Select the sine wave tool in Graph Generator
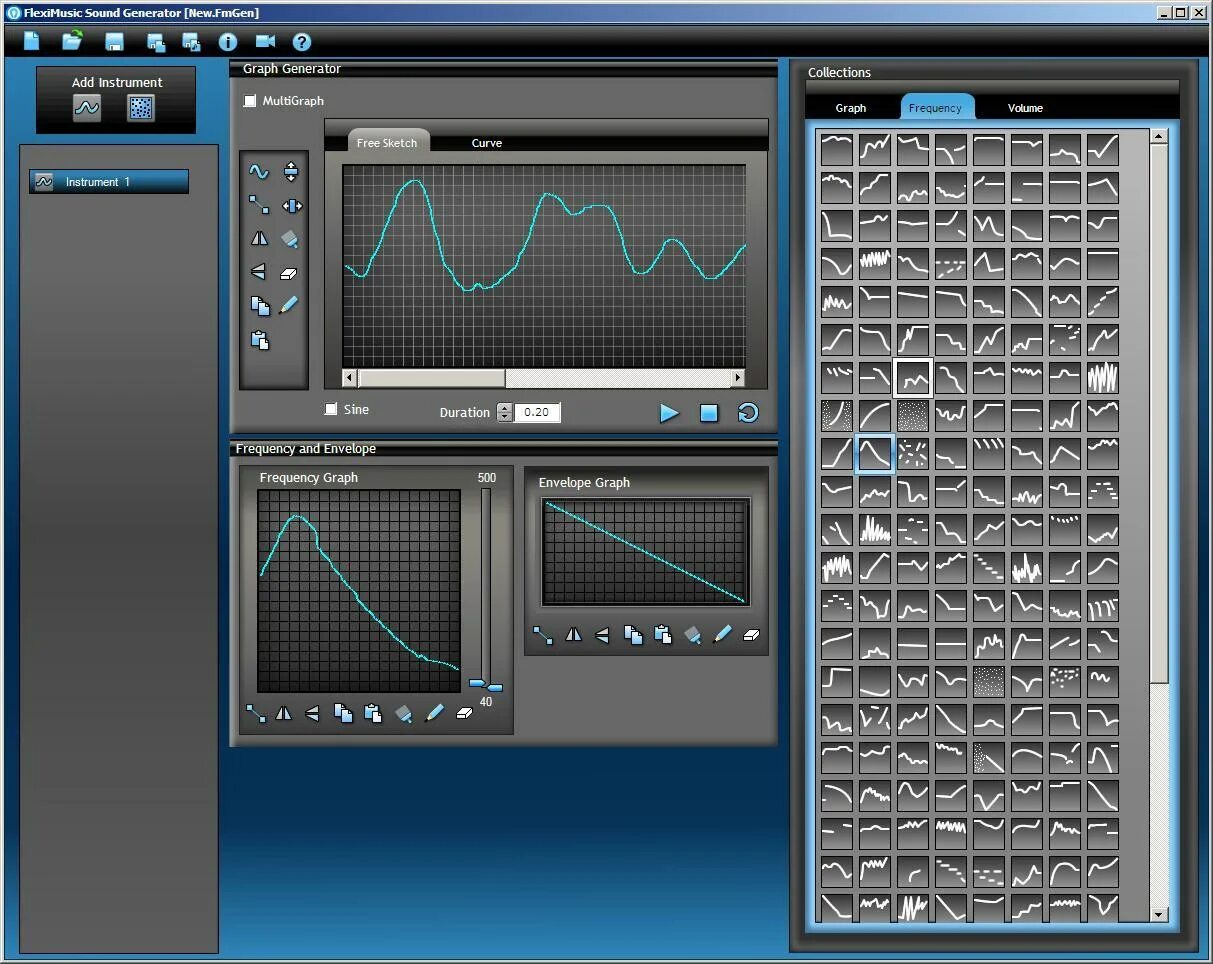The image size is (1213, 964). pyautogui.click(x=259, y=172)
